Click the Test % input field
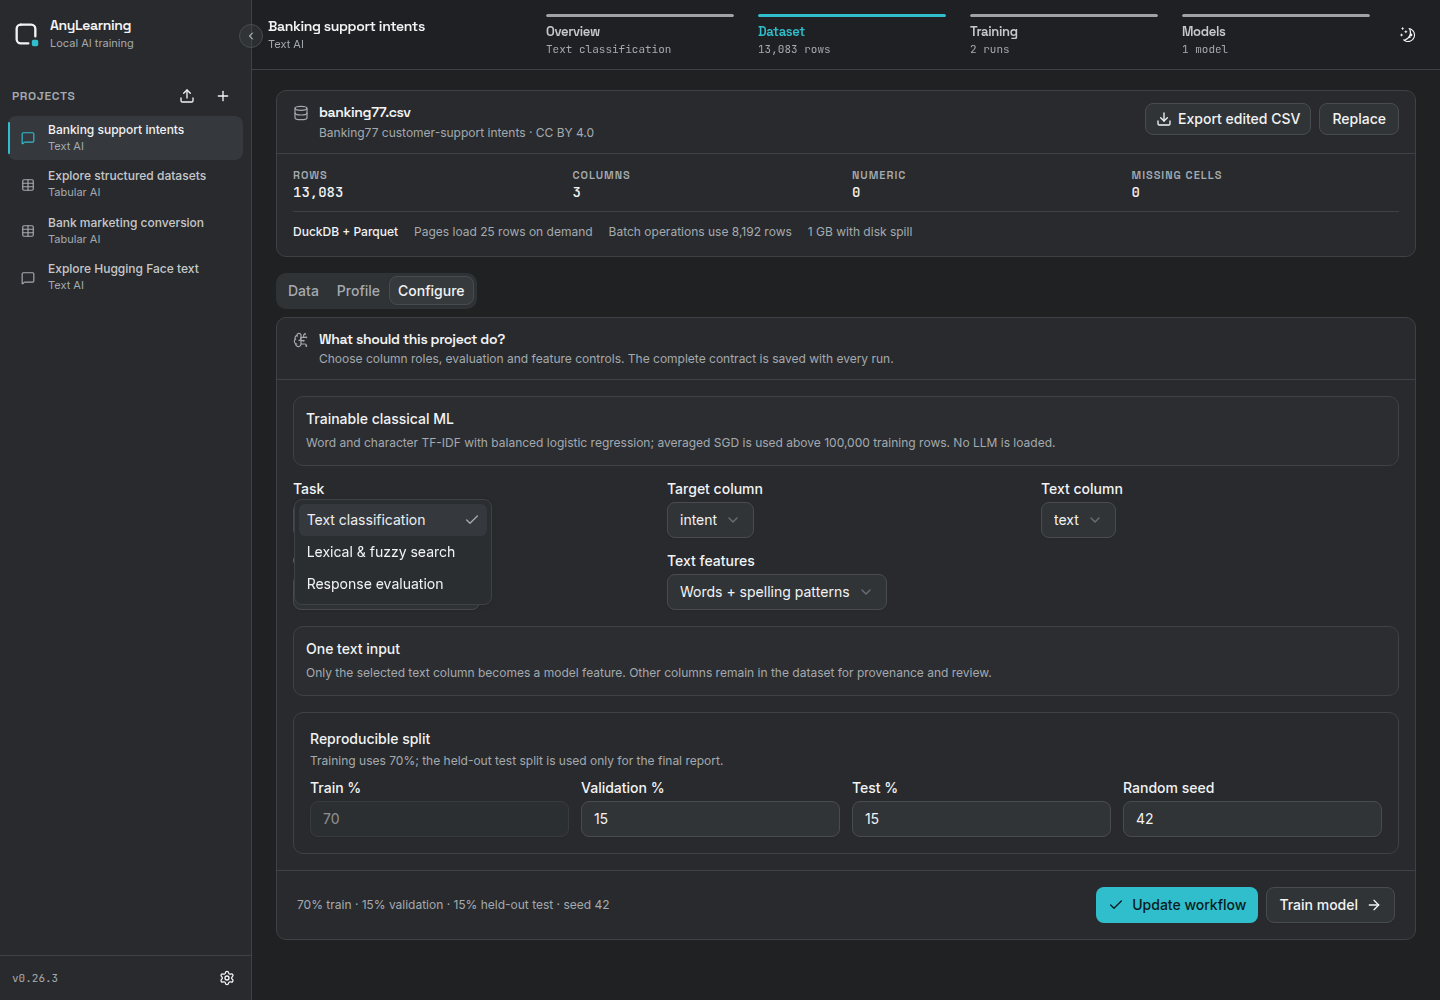The height and width of the screenshot is (1000, 1440). pos(981,819)
